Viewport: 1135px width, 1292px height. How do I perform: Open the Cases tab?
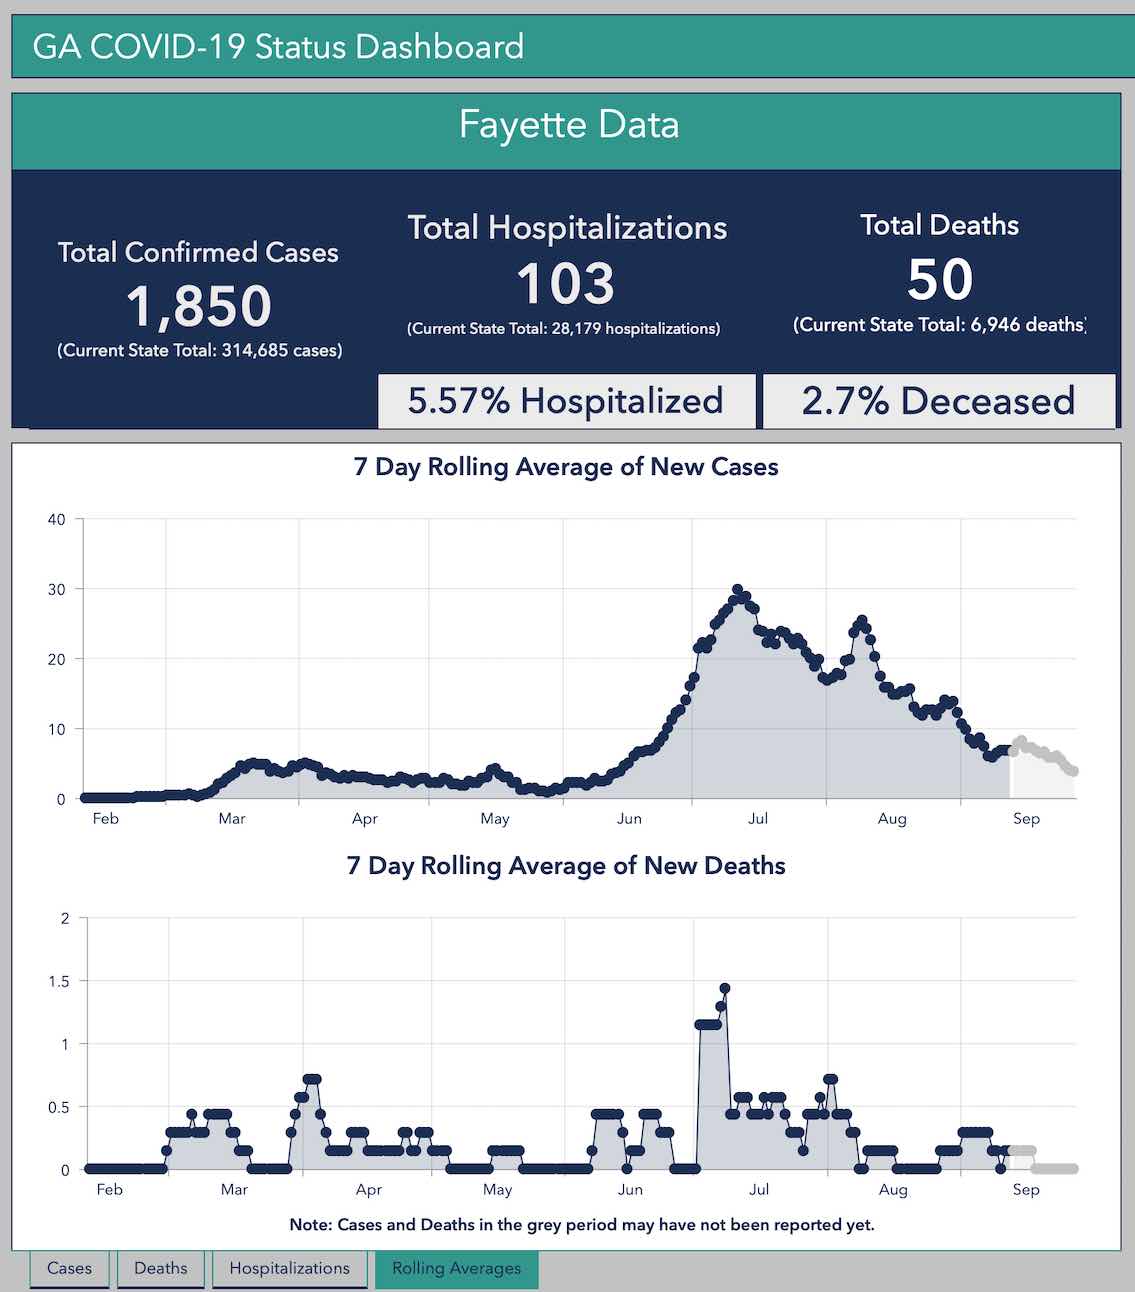click(69, 1268)
